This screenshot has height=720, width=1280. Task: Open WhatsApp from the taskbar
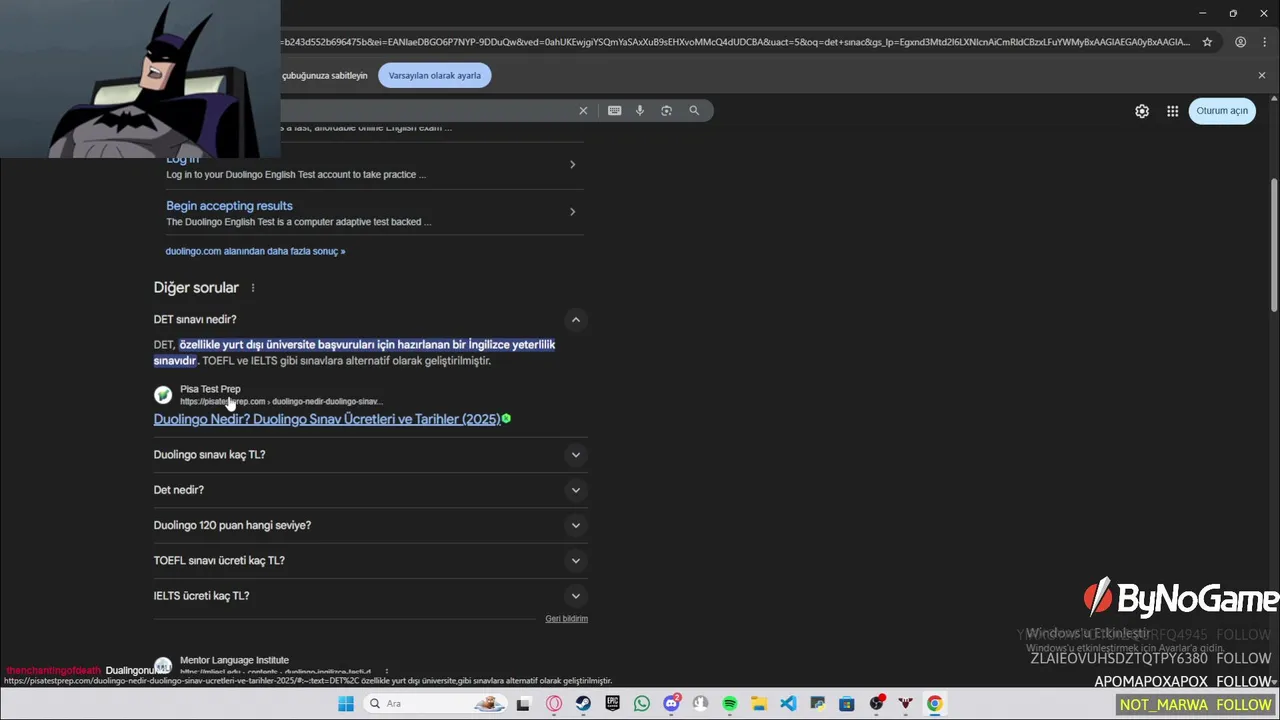pos(642,704)
